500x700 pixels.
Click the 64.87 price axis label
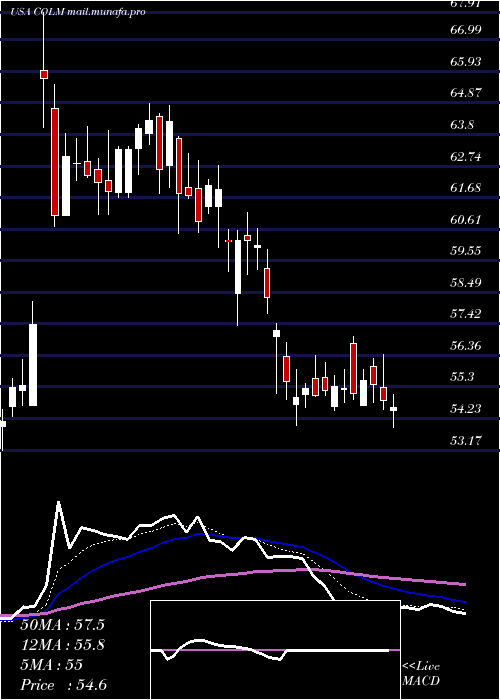click(466, 93)
